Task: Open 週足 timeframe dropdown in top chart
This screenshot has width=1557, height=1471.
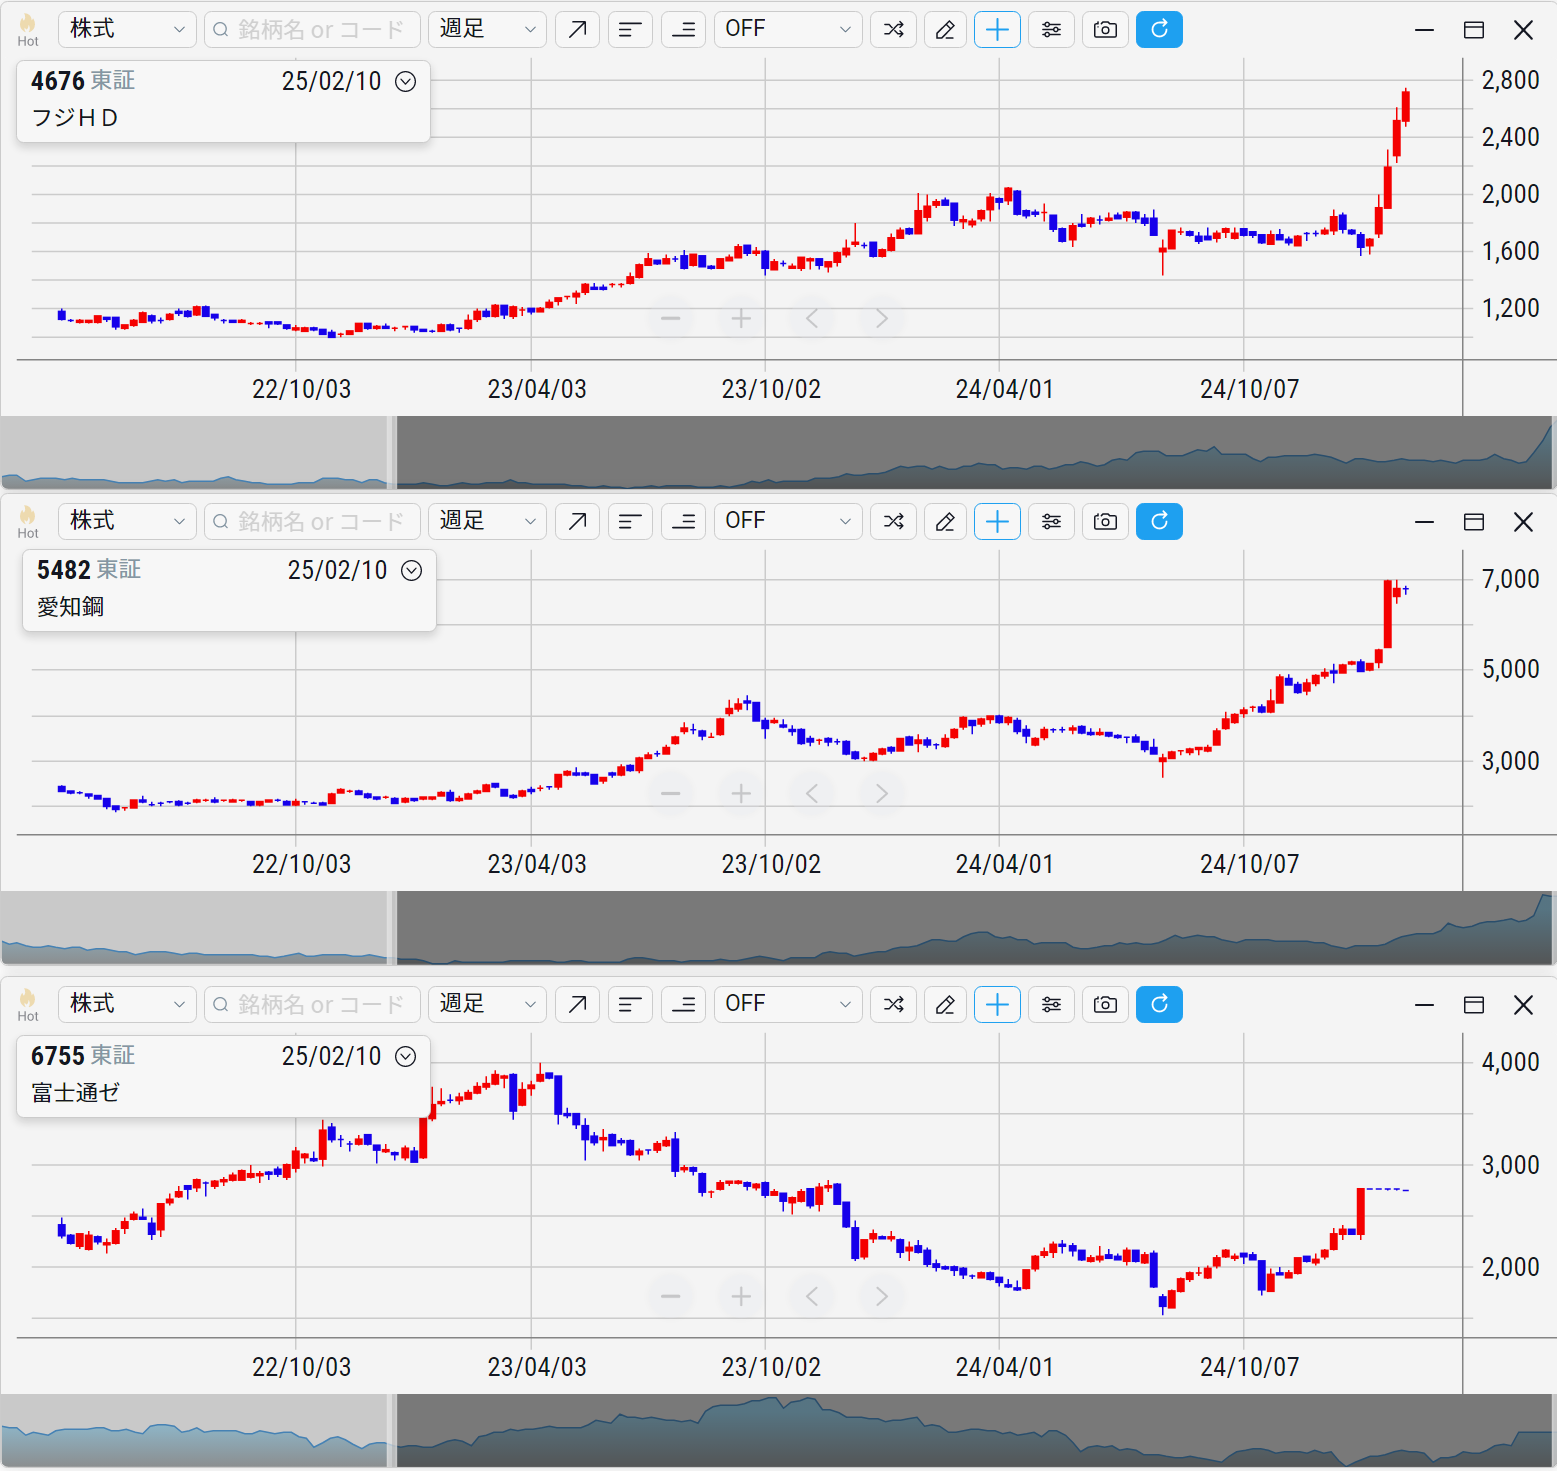Action: tap(487, 29)
